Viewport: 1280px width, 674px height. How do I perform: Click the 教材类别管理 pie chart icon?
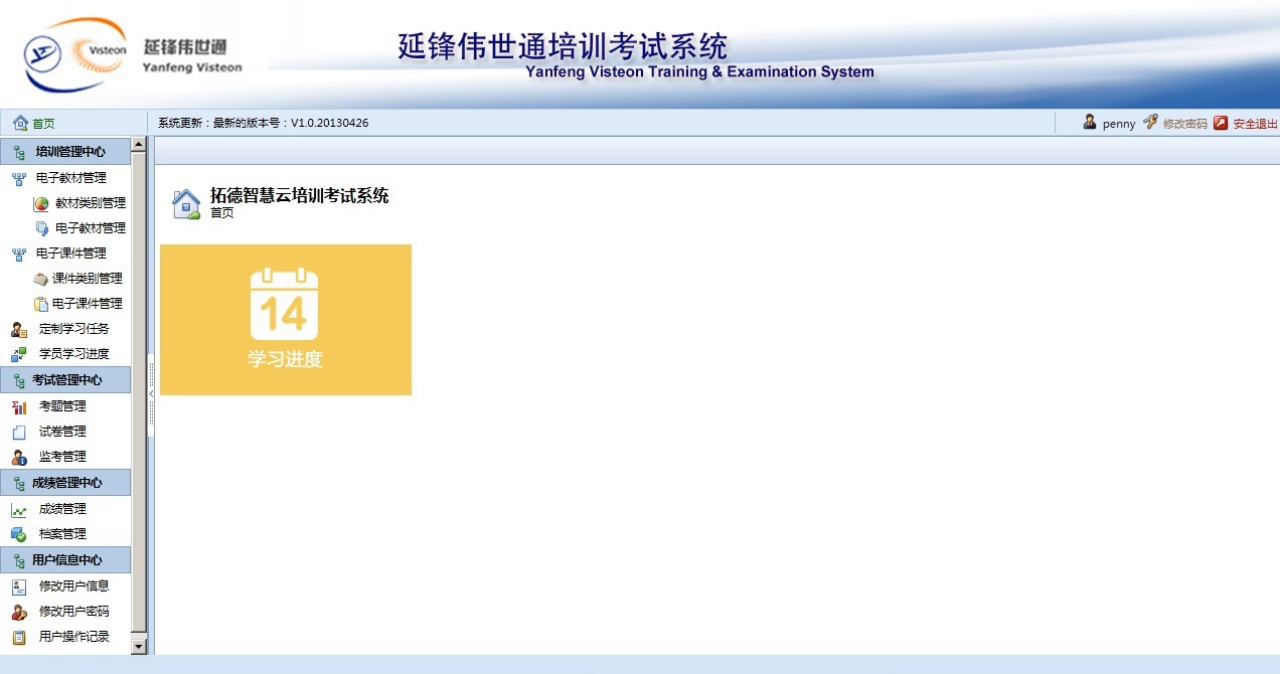coord(41,204)
